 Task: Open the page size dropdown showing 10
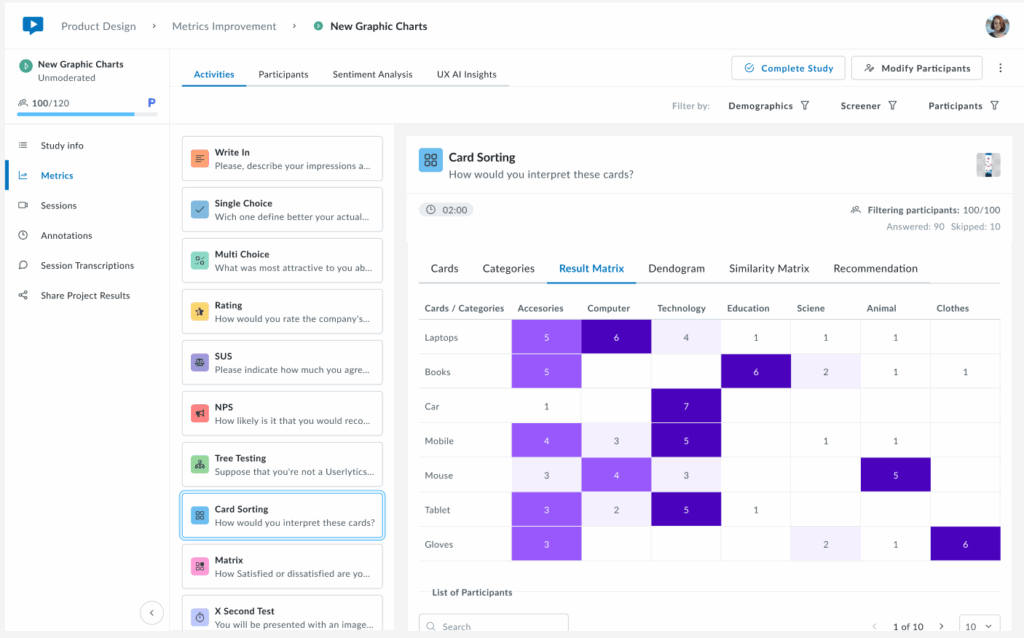[x=979, y=626]
